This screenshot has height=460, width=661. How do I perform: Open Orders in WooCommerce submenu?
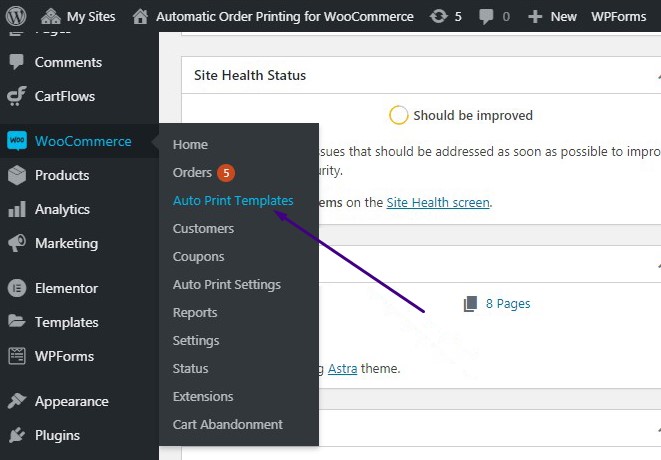(x=192, y=172)
